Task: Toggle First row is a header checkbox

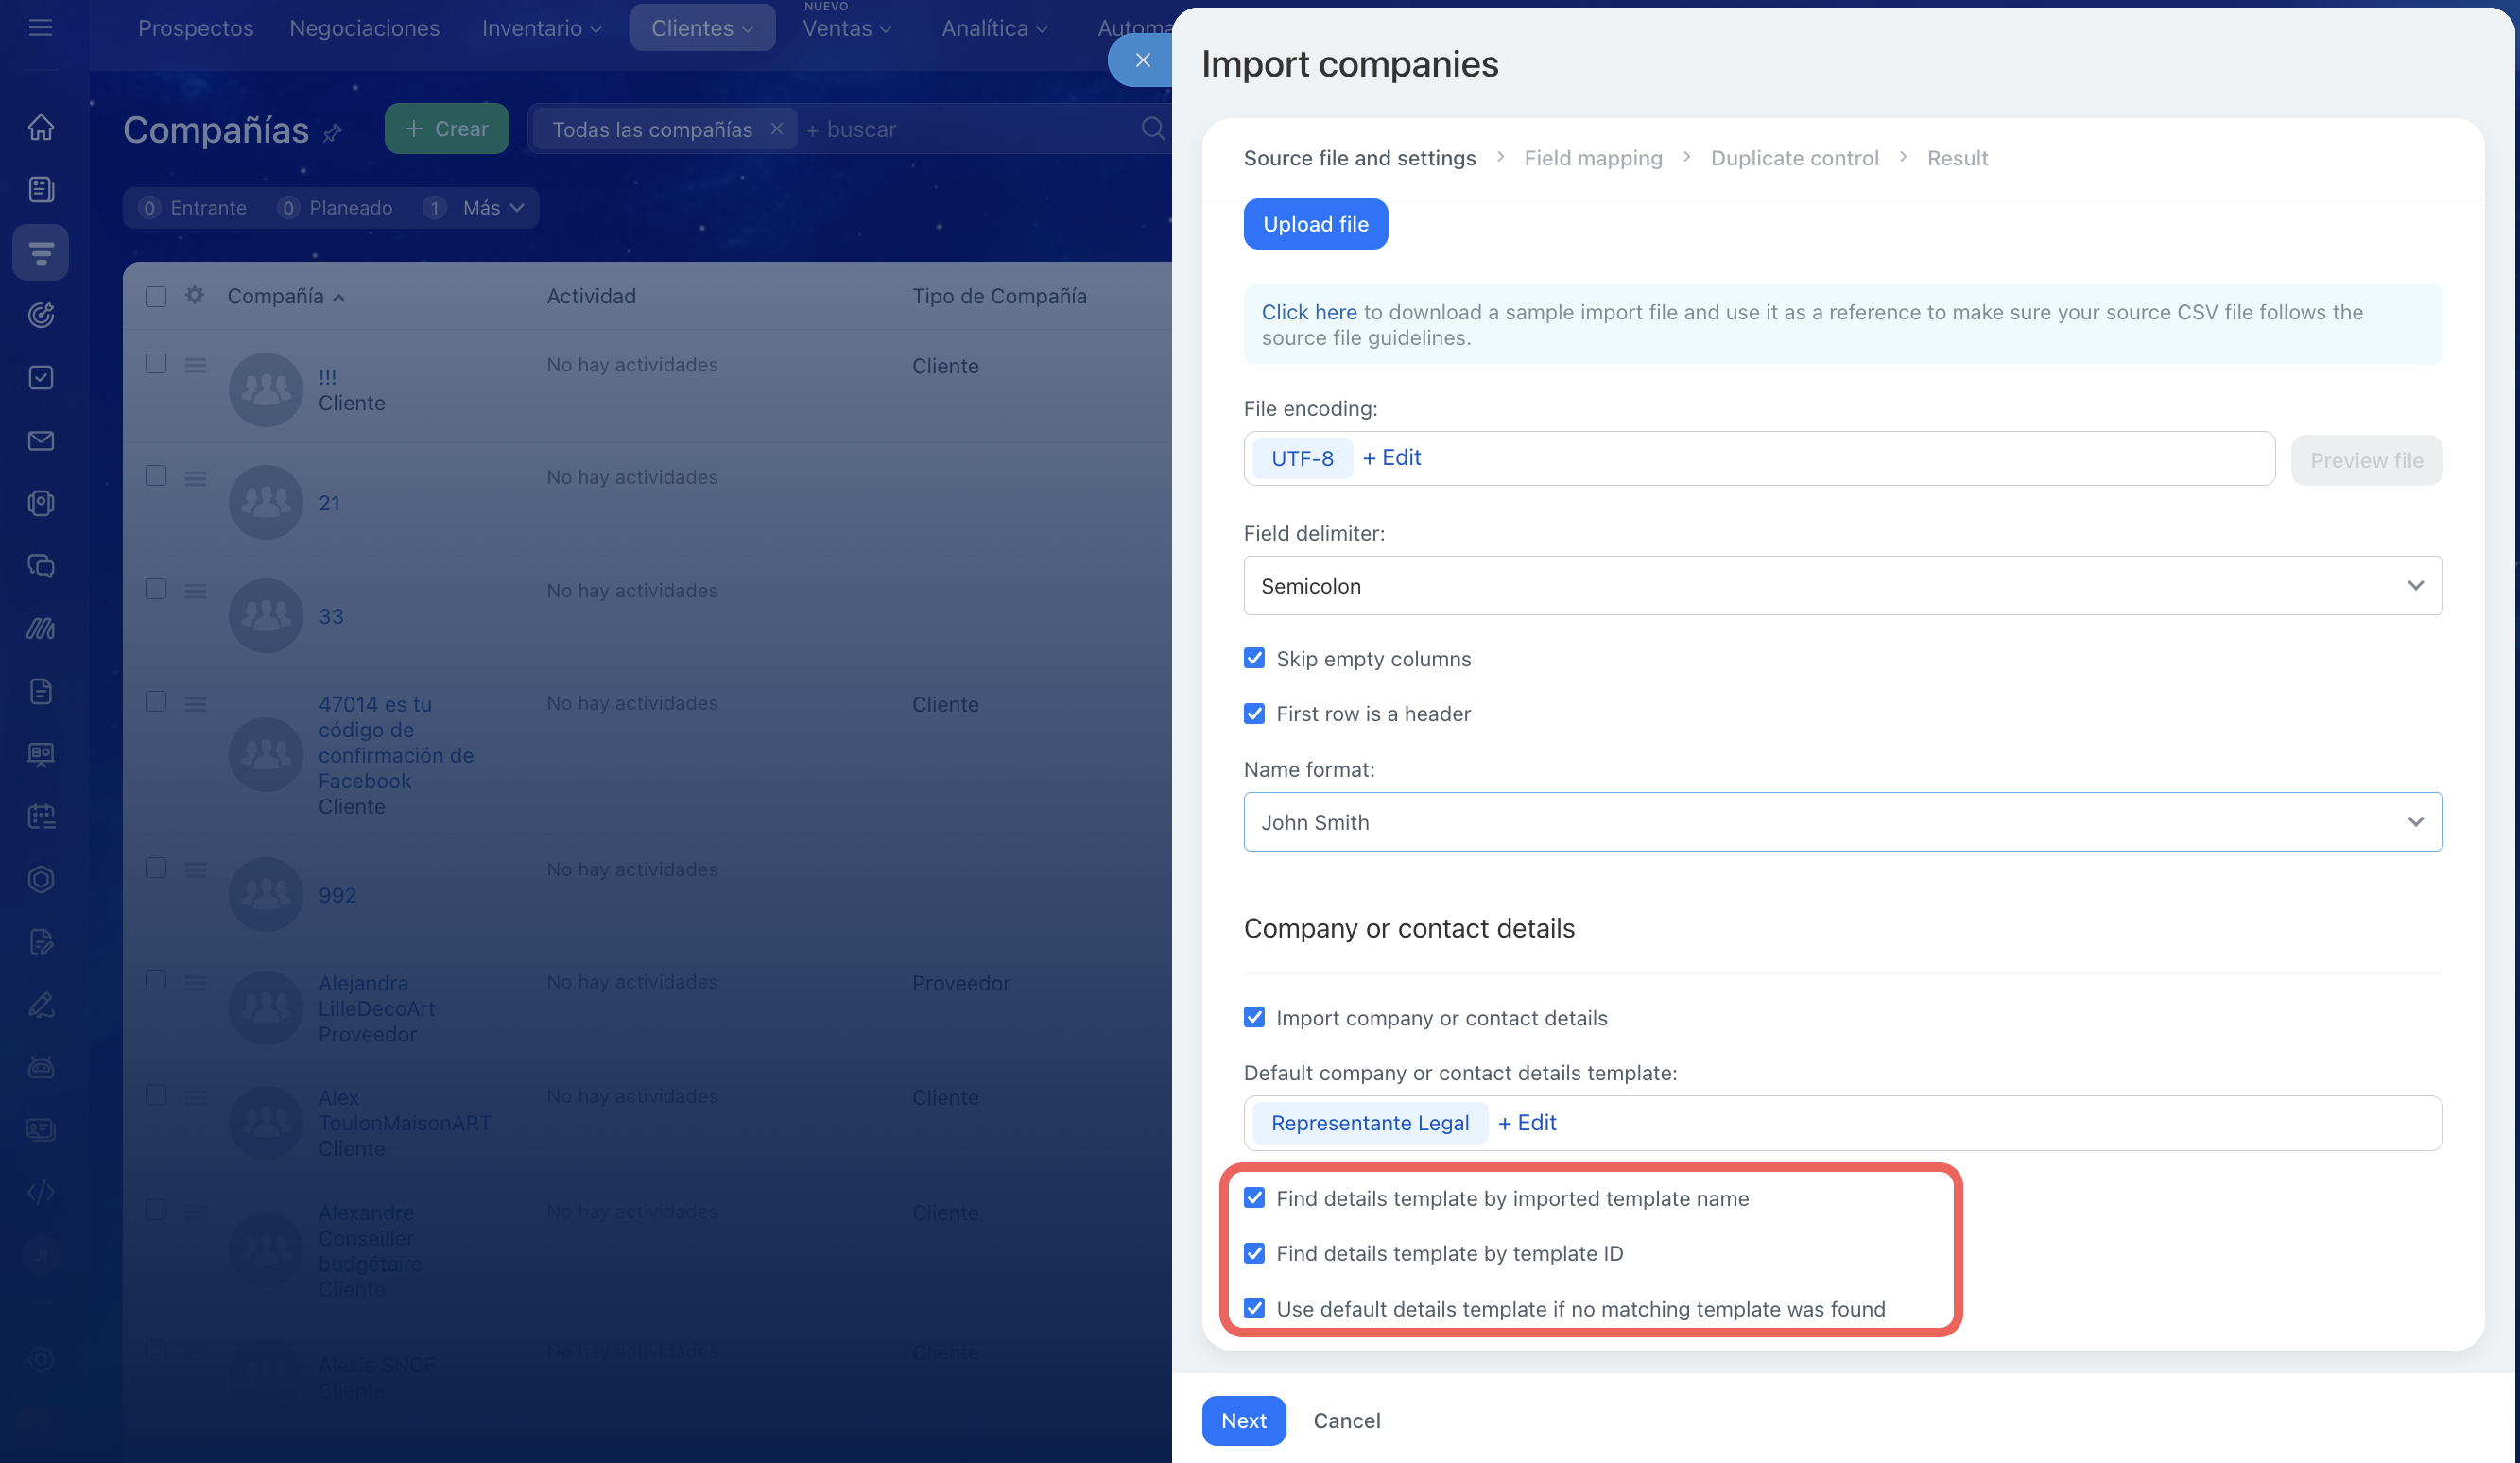Action: [x=1254, y=713]
